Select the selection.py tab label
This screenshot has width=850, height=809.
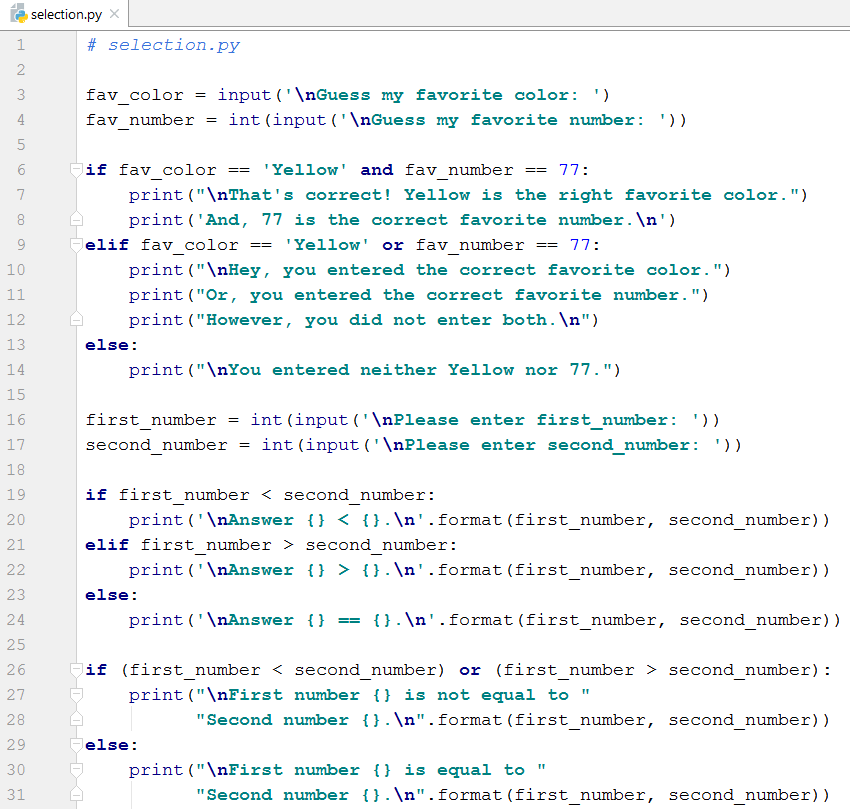click(x=66, y=14)
